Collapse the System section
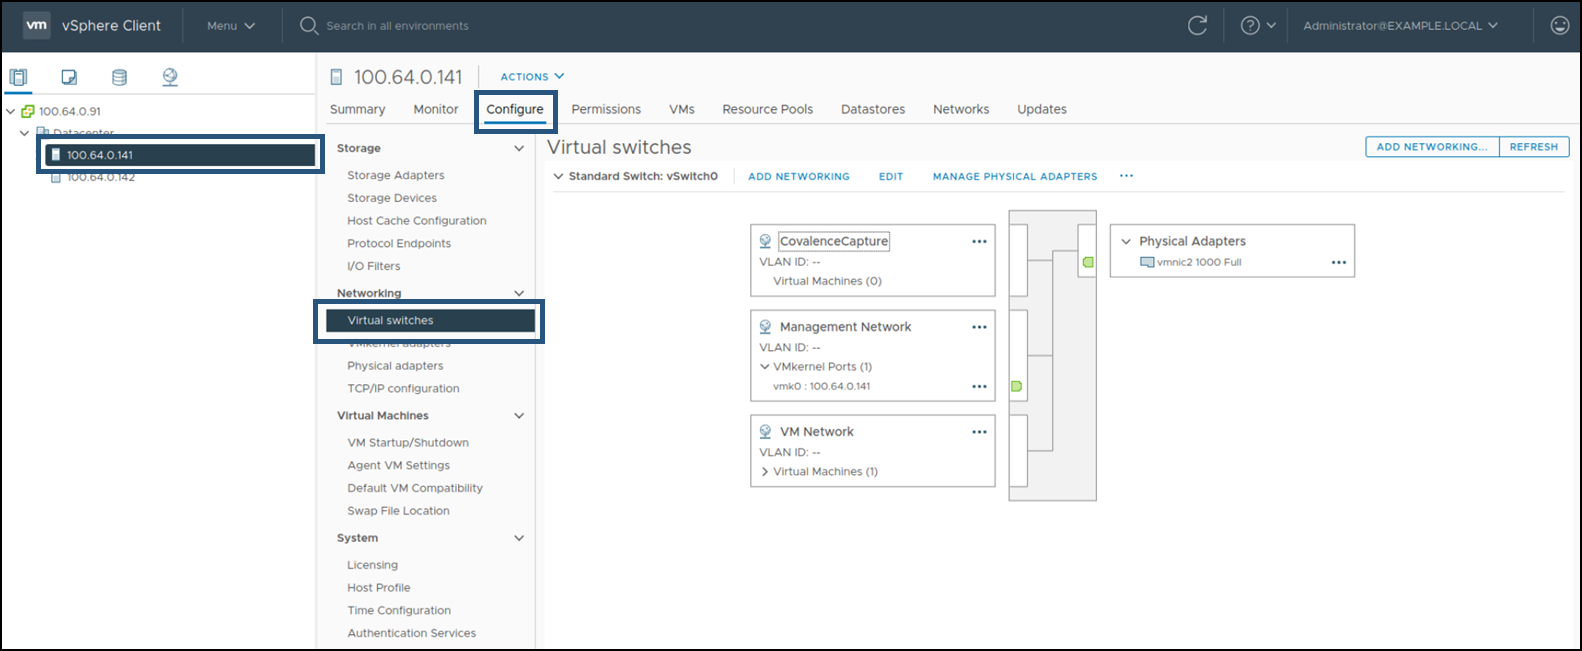 coord(519,538)
